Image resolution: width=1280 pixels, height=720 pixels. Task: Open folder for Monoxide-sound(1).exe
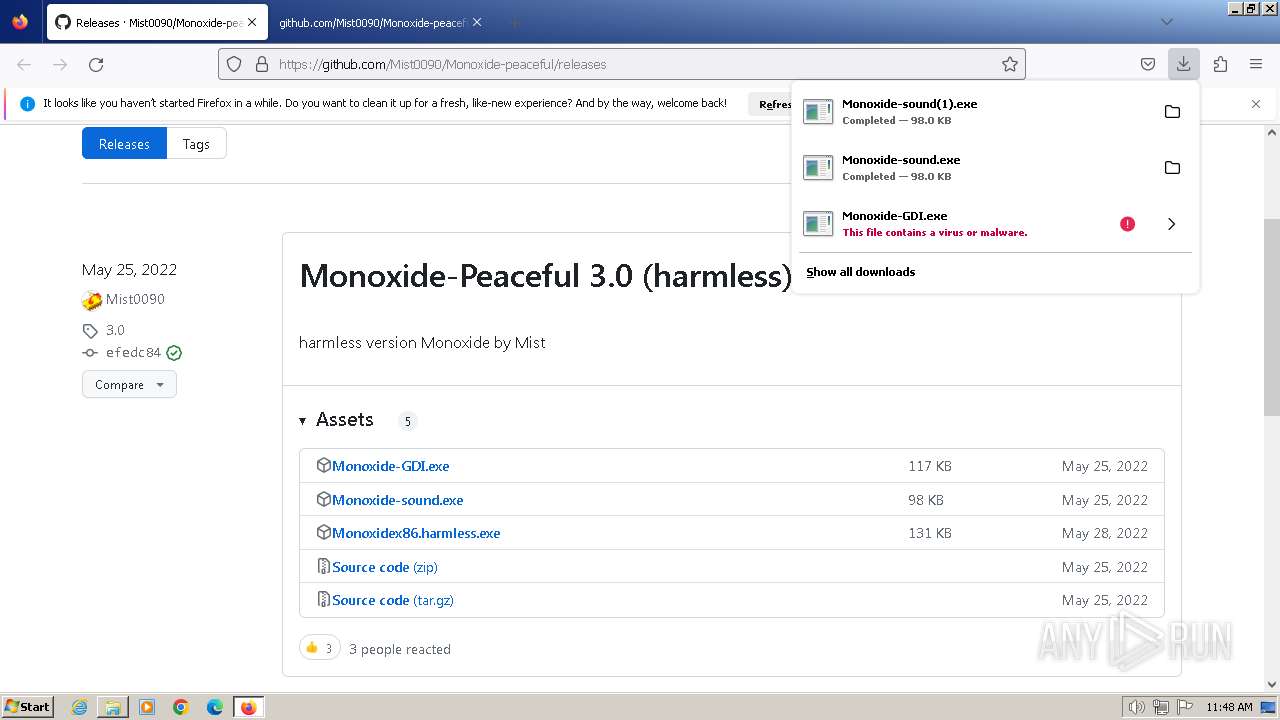[1172, 112]
